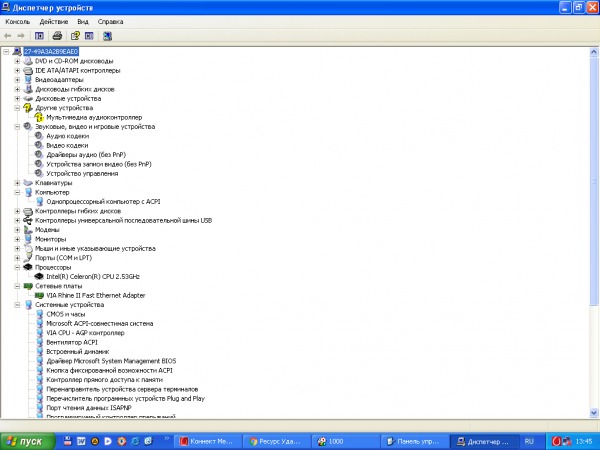Select VIA CPU - AGP контроллер
The width and height of the screenshot is (600, 450).
click(x=85, y=333)
